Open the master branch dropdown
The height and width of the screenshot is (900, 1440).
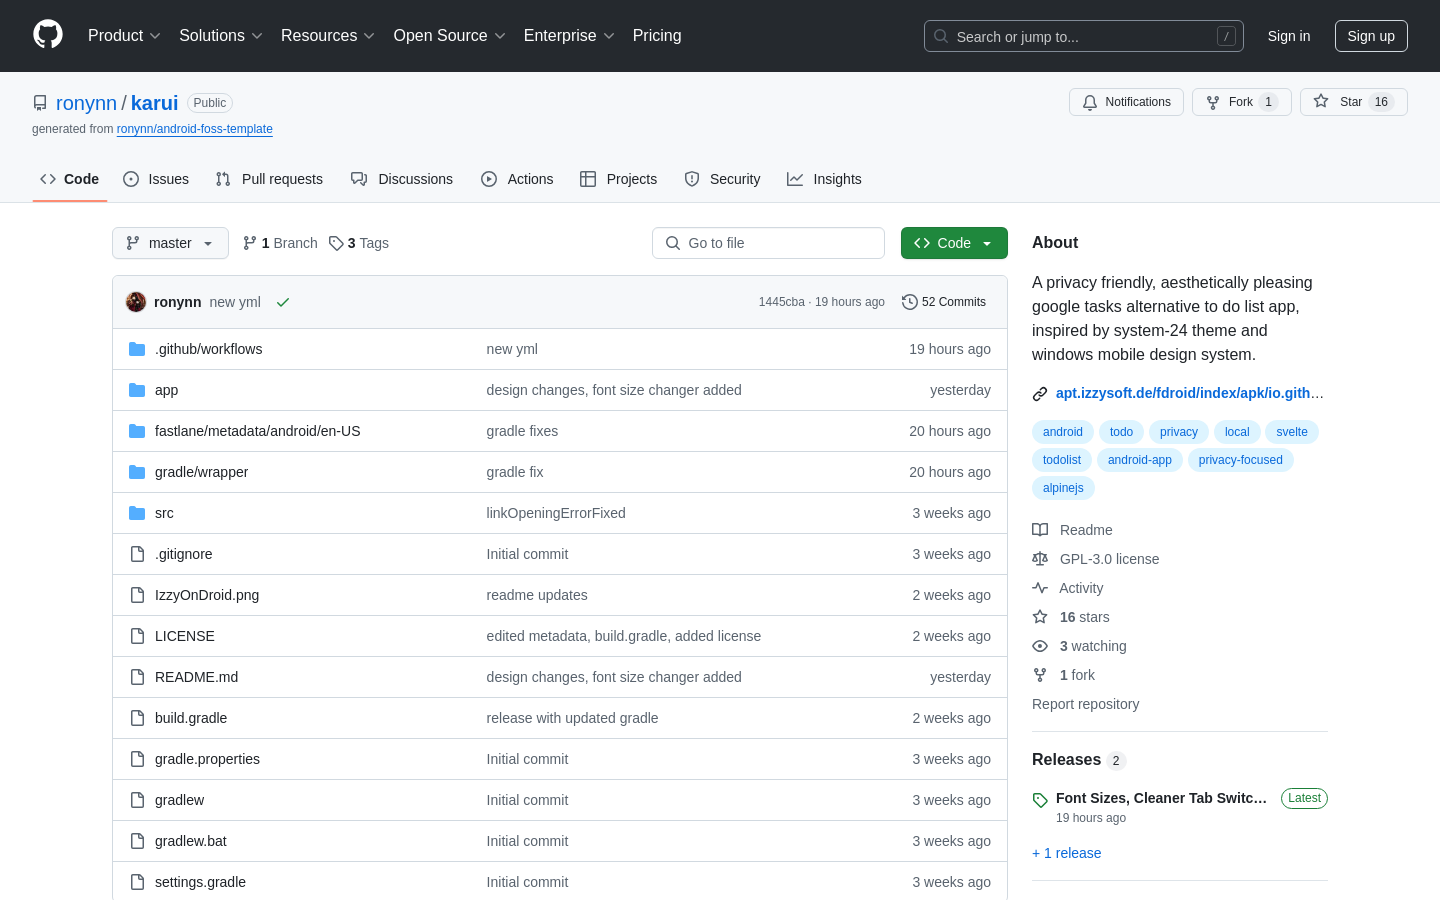[170, 243]
